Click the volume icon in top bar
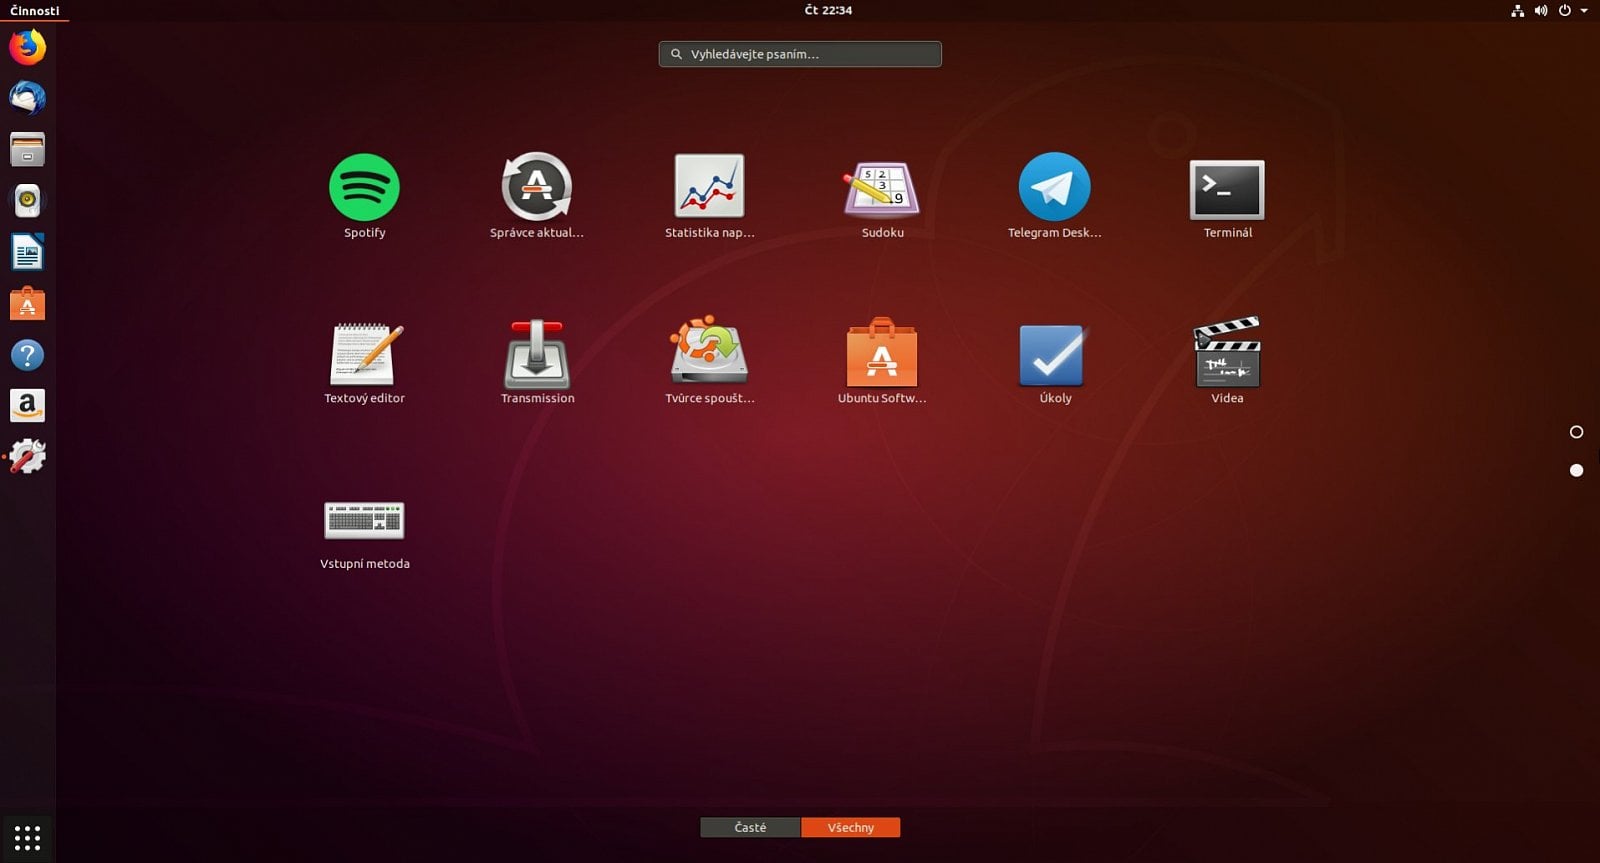Screen dimensions: 1600x863 (x=1541, y=11)
